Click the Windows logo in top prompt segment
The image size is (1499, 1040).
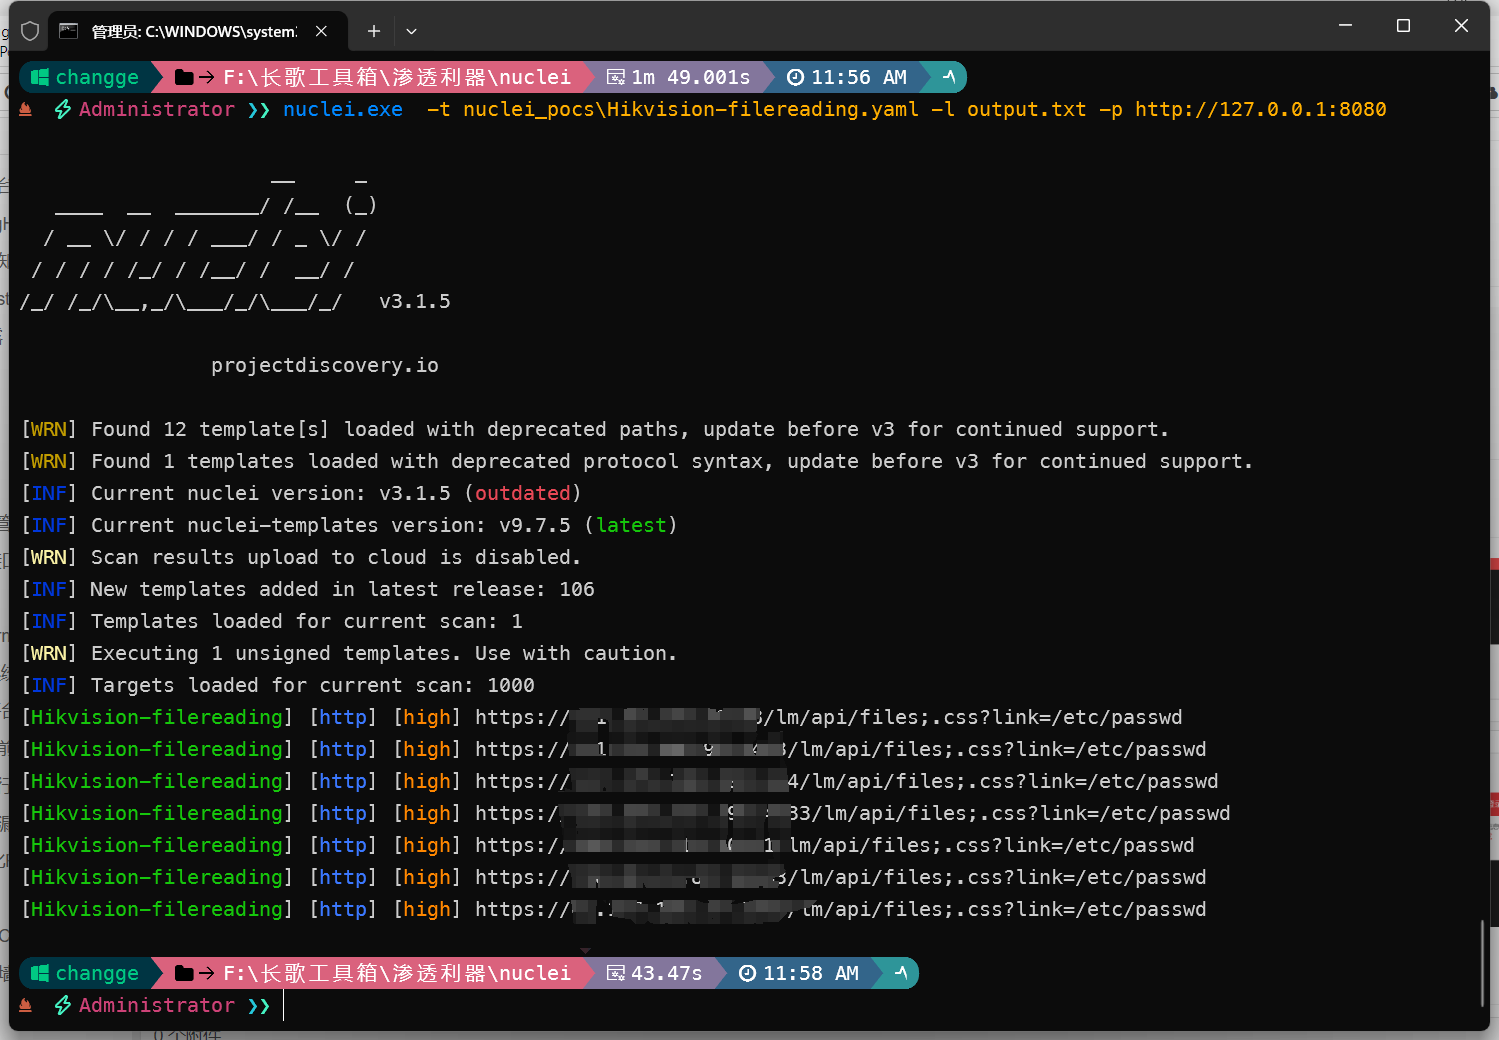pos(40,77)
